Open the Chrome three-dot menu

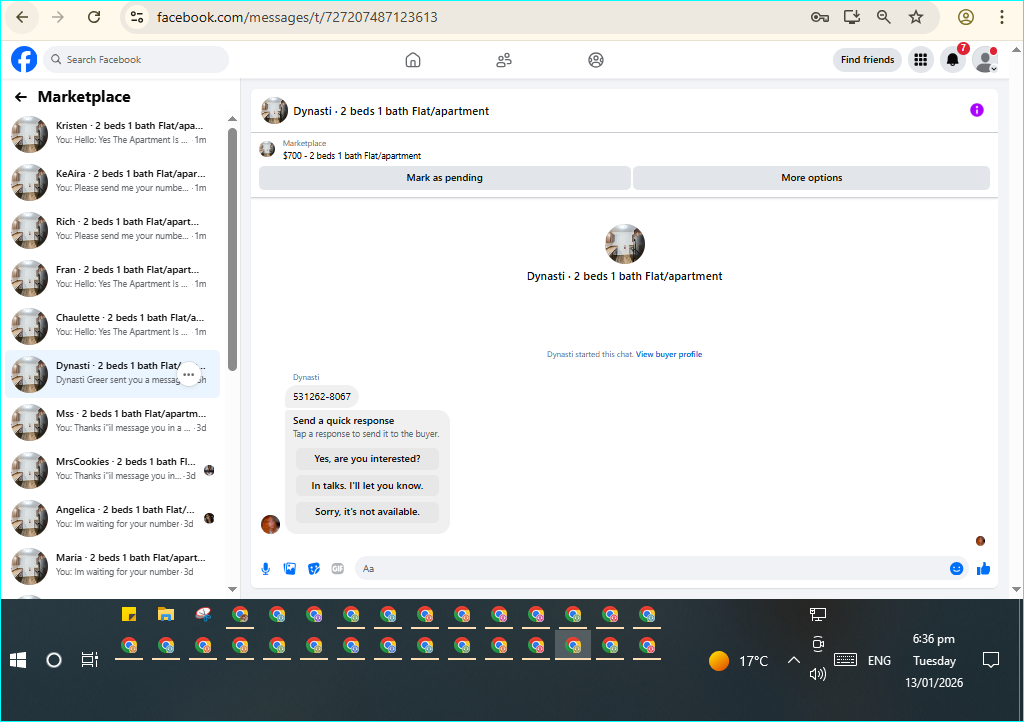[1002, 18]
